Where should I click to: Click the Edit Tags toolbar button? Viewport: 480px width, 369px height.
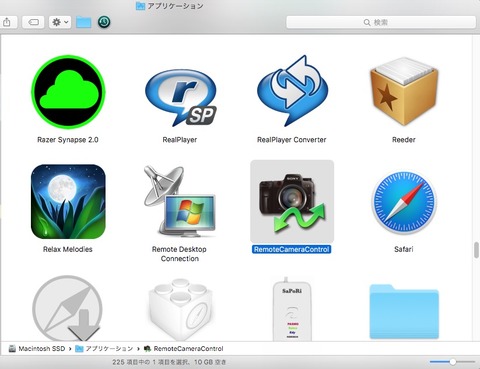[33, 22]
